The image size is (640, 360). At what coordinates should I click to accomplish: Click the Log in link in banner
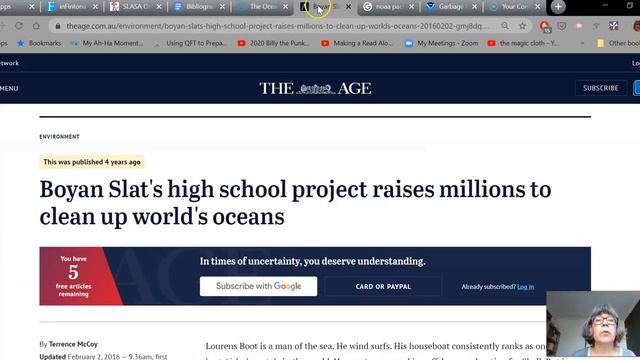pyautogui.click(x=525, y=287)
